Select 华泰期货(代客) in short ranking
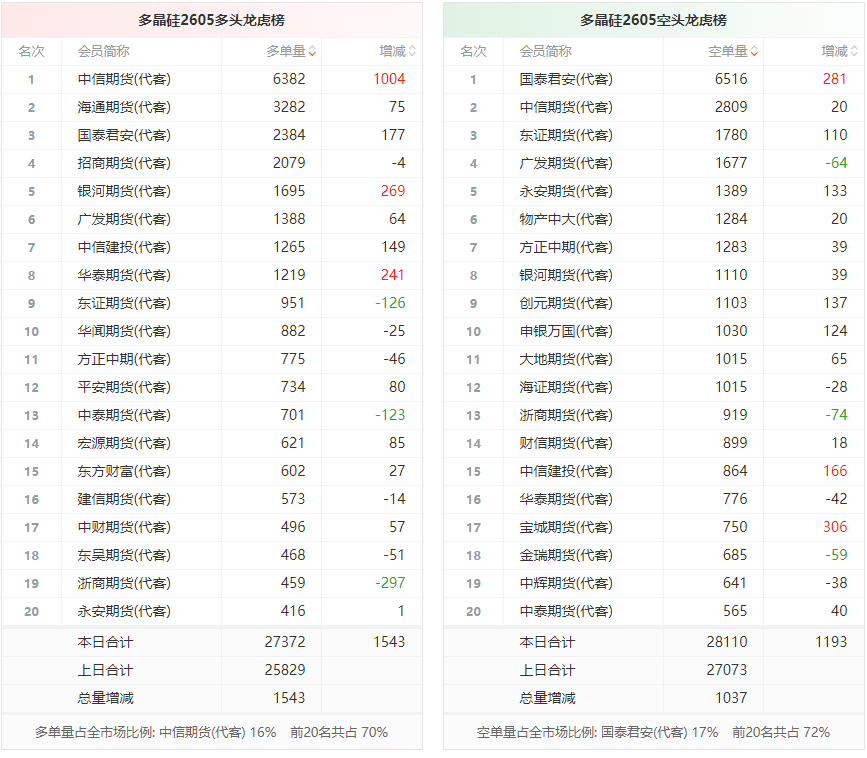 (x=566, y=499)
